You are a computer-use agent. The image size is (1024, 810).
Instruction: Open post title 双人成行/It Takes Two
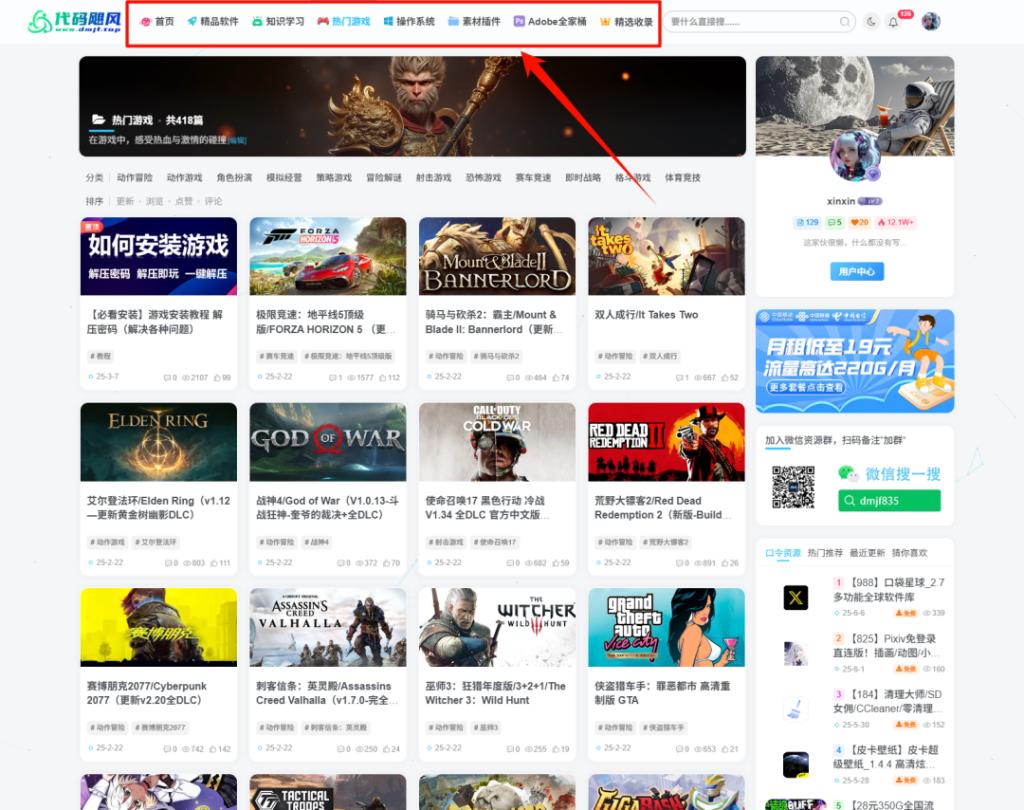click(x=646, y=315)
